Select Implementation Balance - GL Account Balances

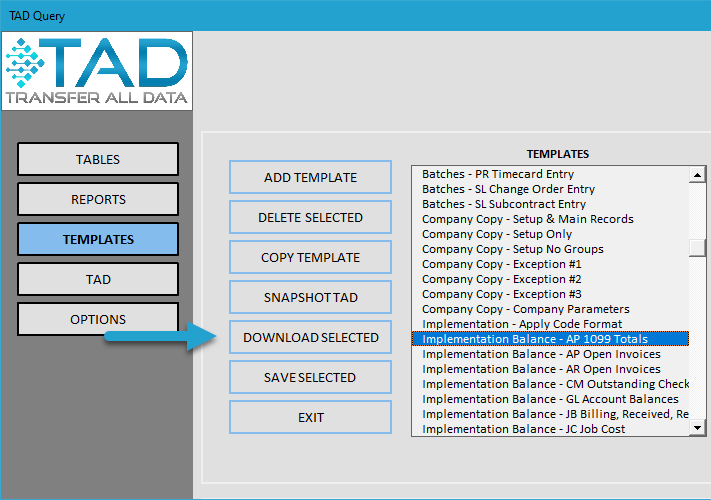coord(550,398)
